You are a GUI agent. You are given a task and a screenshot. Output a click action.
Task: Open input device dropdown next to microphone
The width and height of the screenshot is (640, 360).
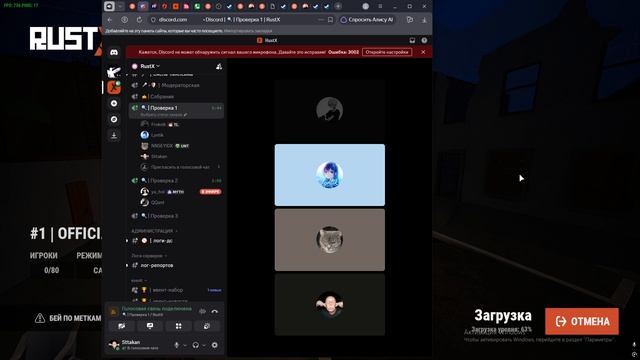tap(185, 346)
